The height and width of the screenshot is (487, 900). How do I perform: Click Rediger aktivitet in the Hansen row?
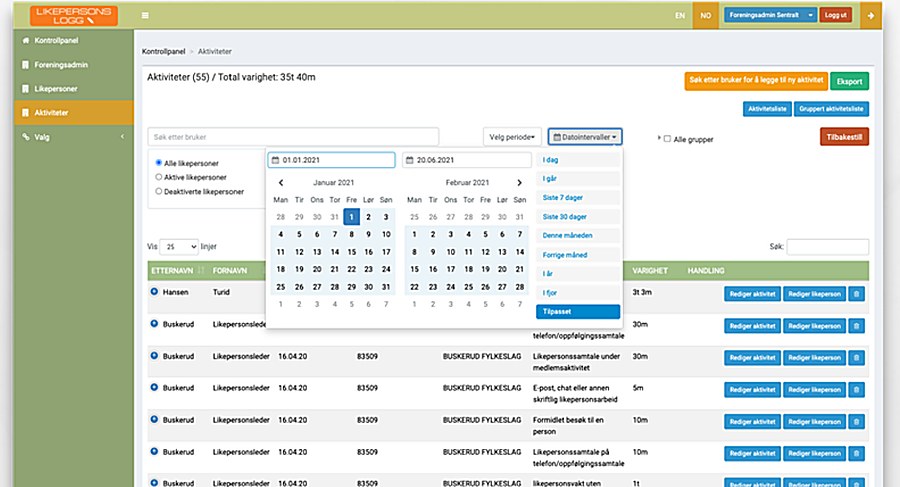pos(752,294)
